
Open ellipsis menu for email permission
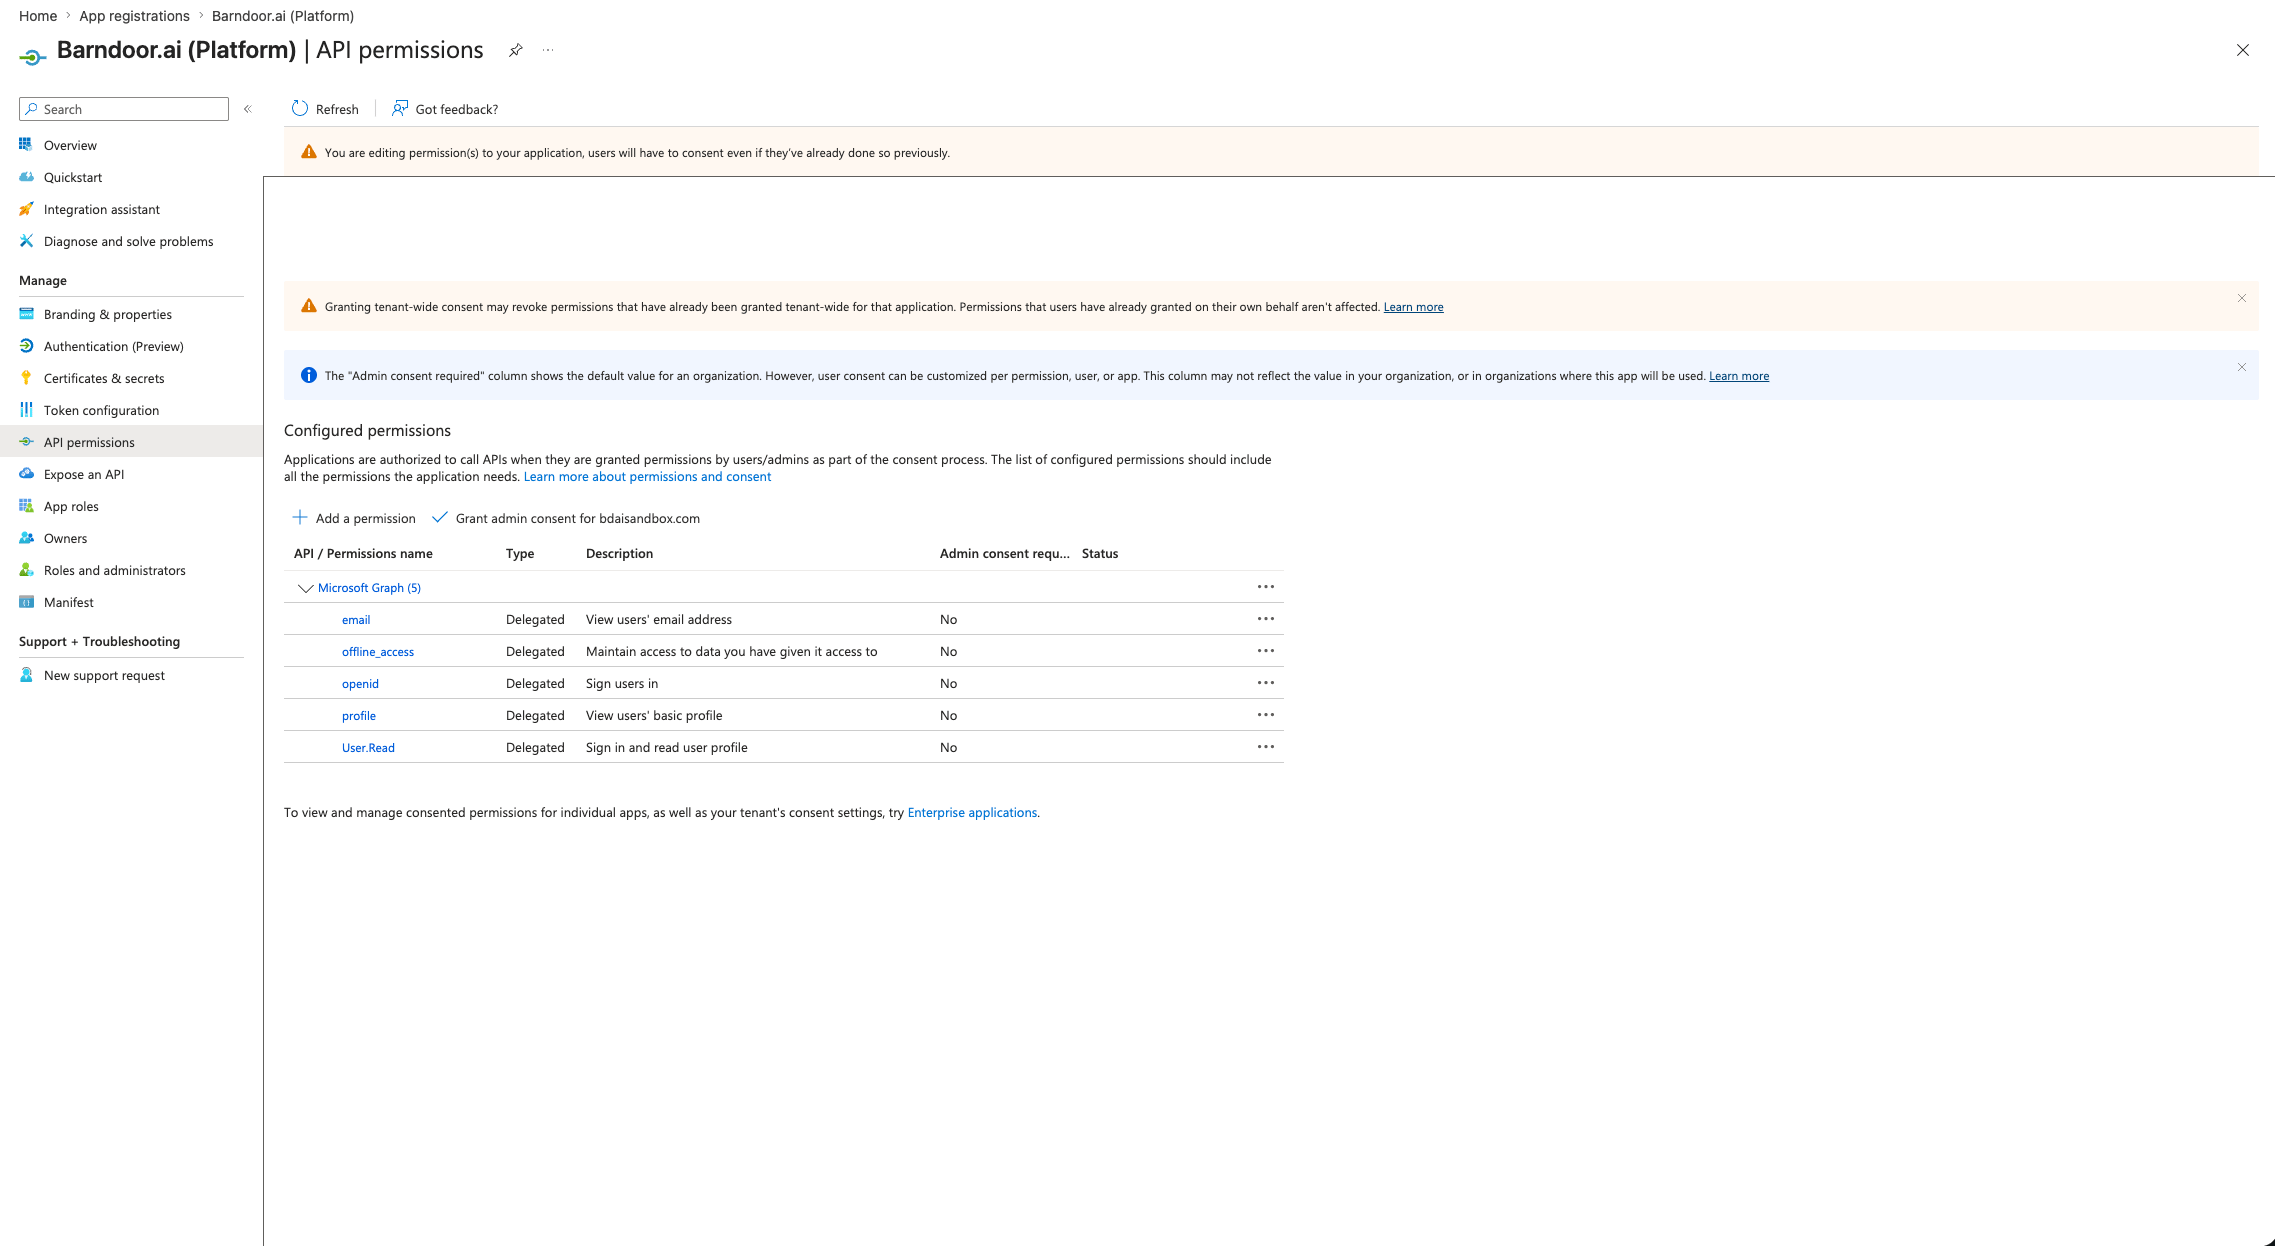coord(1265,619)
